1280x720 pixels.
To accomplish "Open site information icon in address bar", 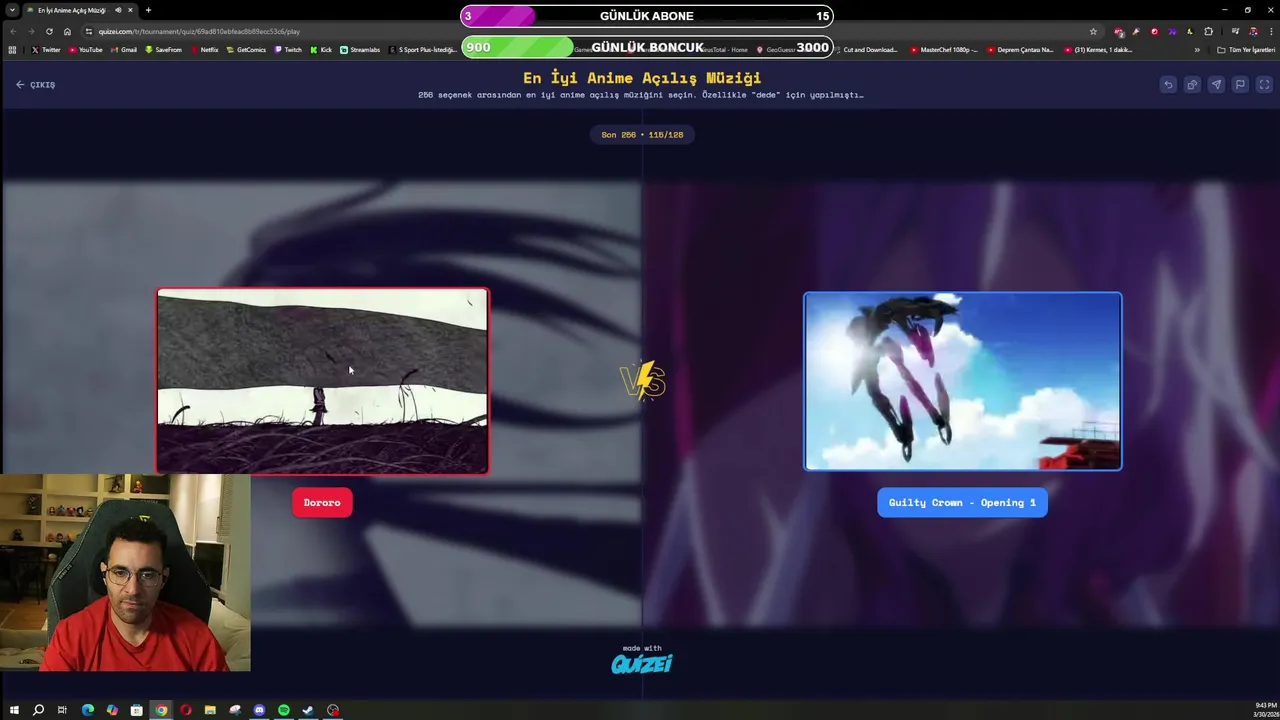I will click(89, 31).
